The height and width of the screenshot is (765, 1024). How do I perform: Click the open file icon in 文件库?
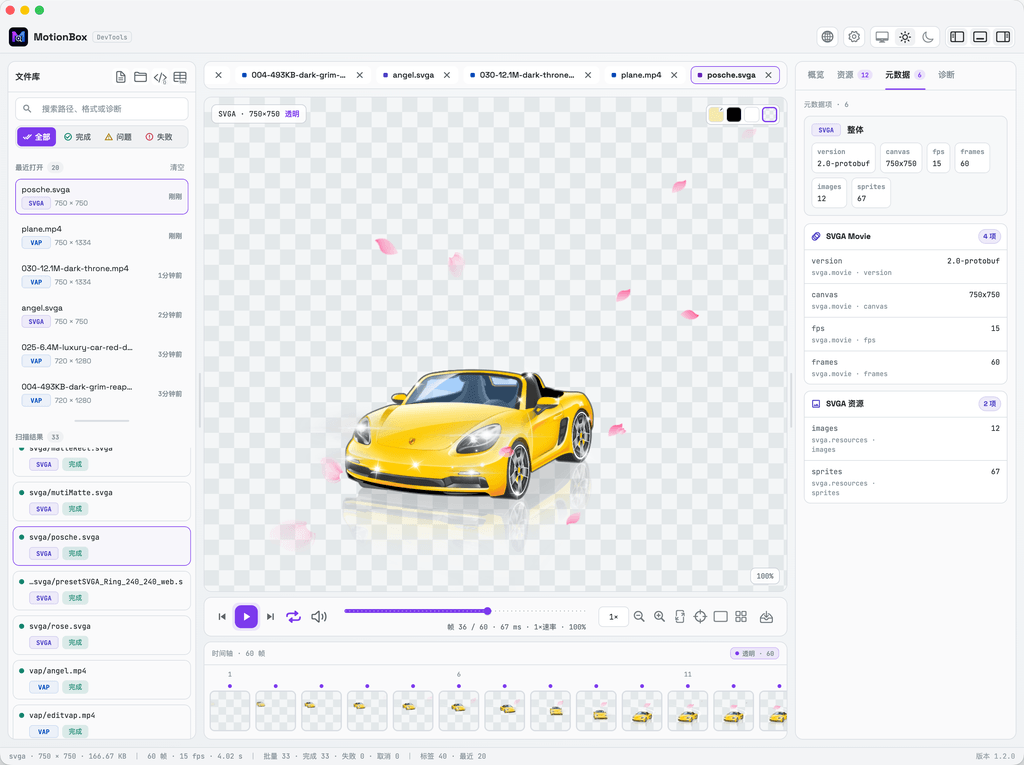[x=121, y=77]
